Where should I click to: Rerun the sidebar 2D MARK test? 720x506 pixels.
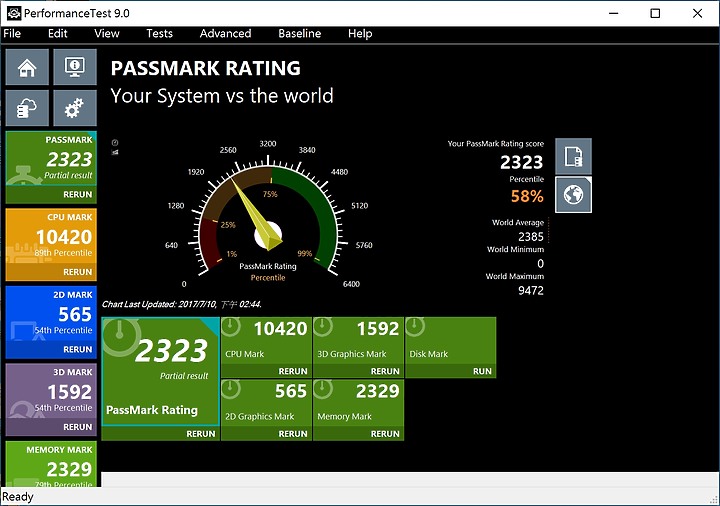click(78, 349)
